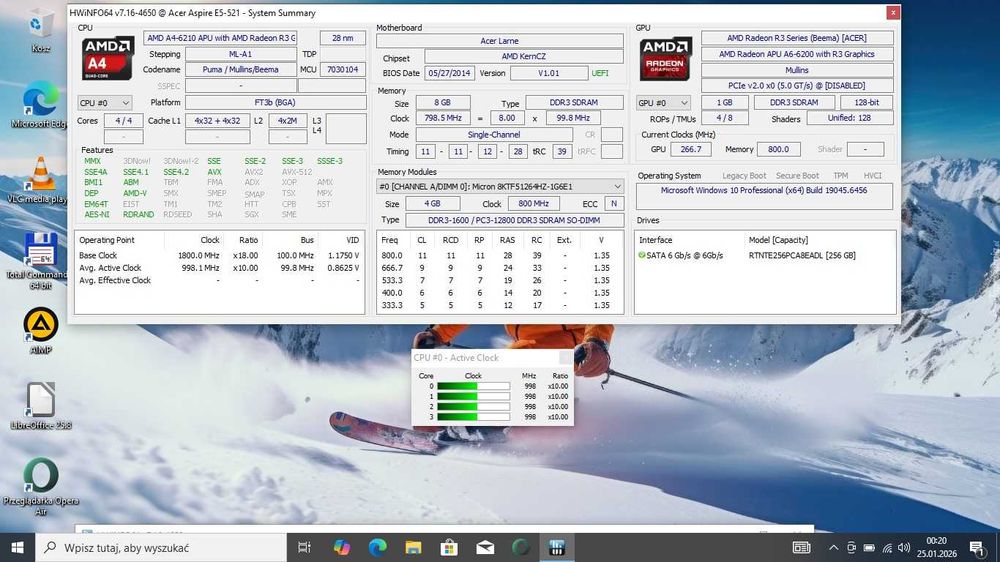Click the Chipset AMD KernCZ field
The height and width of the screenshot is (562, 1000).
(x=524, y=56)
